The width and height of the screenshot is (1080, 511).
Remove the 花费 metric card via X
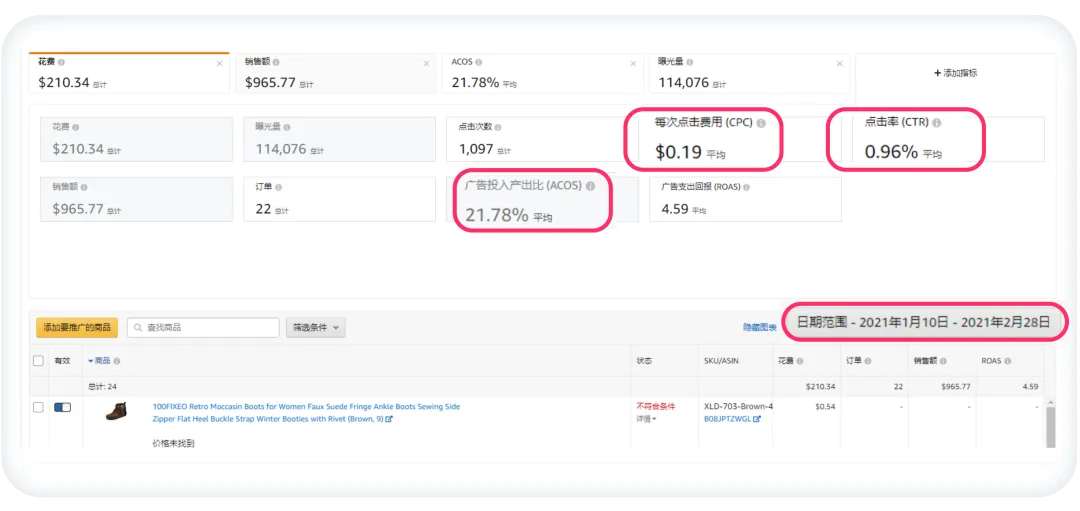219,64
